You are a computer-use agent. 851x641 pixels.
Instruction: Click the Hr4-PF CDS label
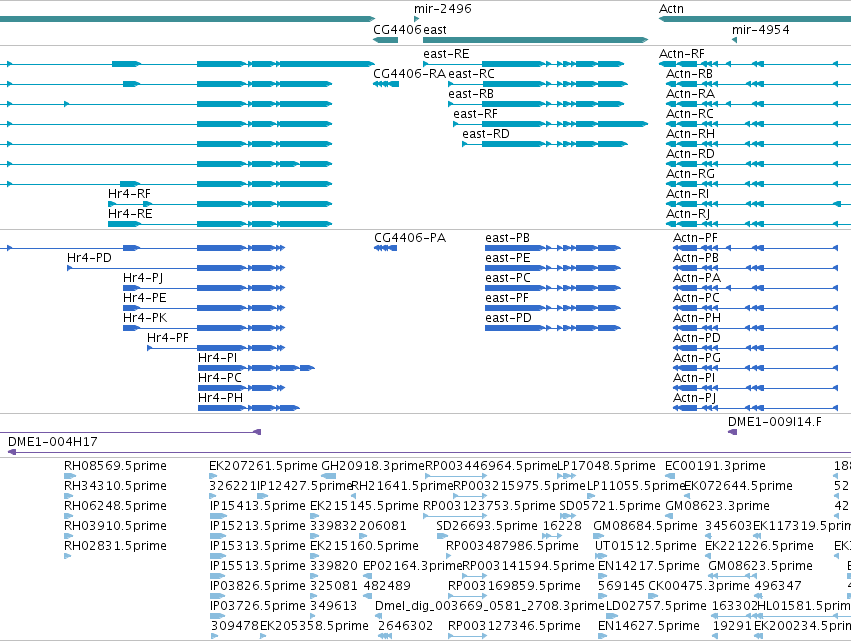(x=168, y=339)
